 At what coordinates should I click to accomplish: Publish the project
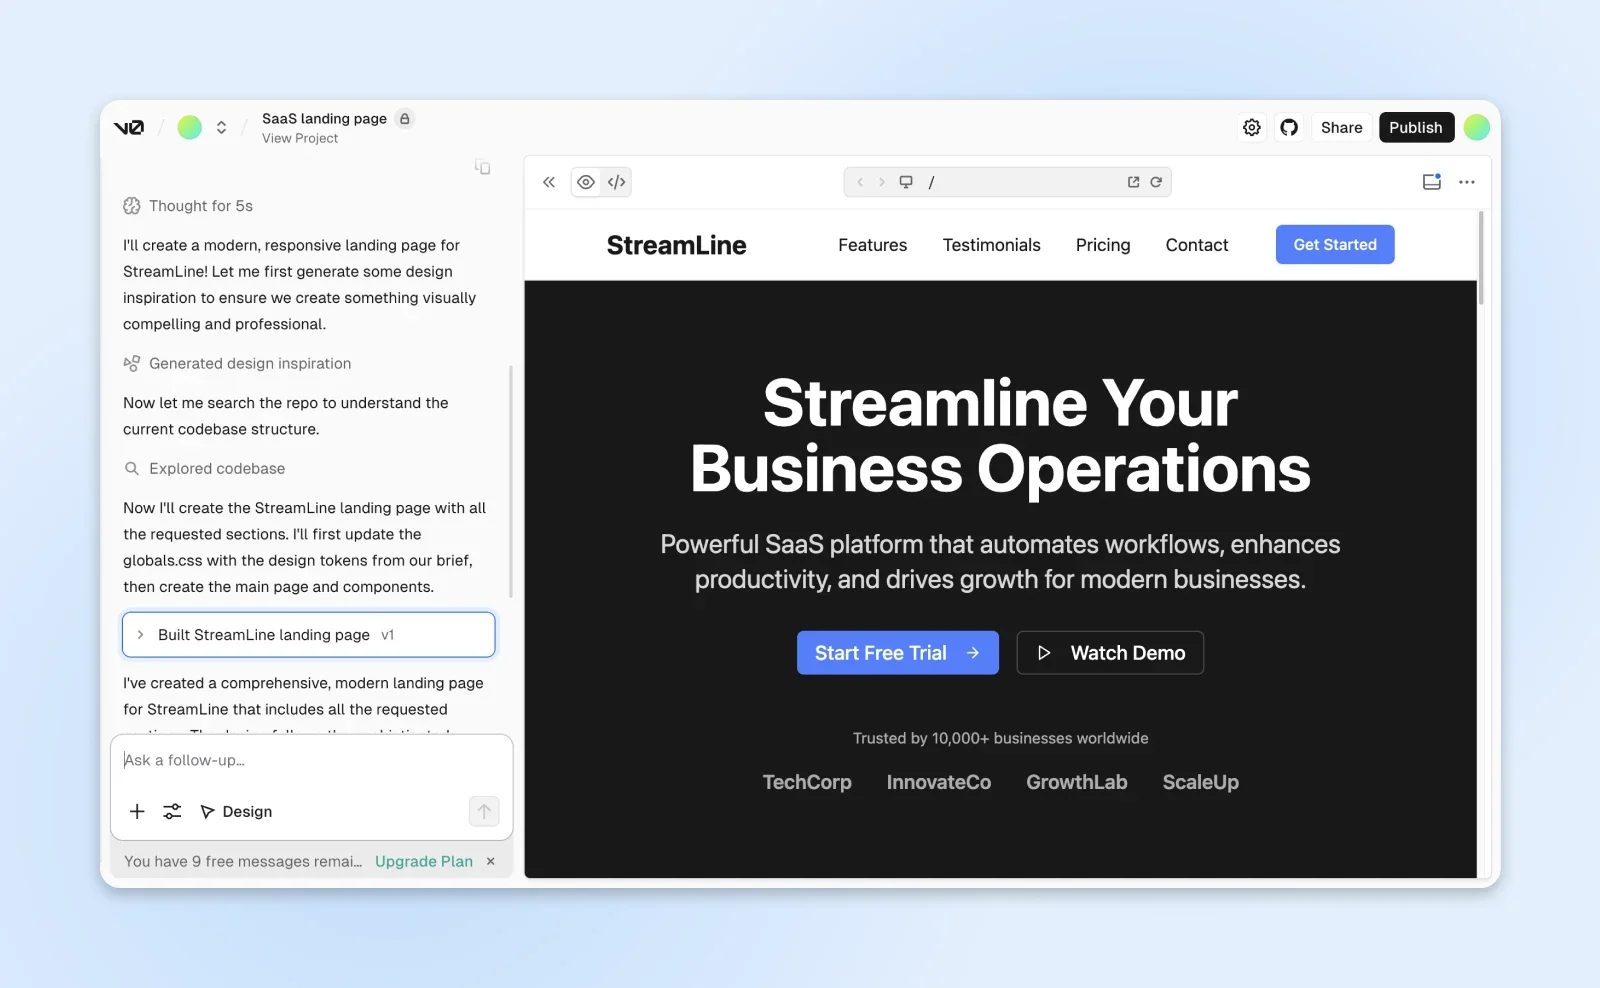1415,127
